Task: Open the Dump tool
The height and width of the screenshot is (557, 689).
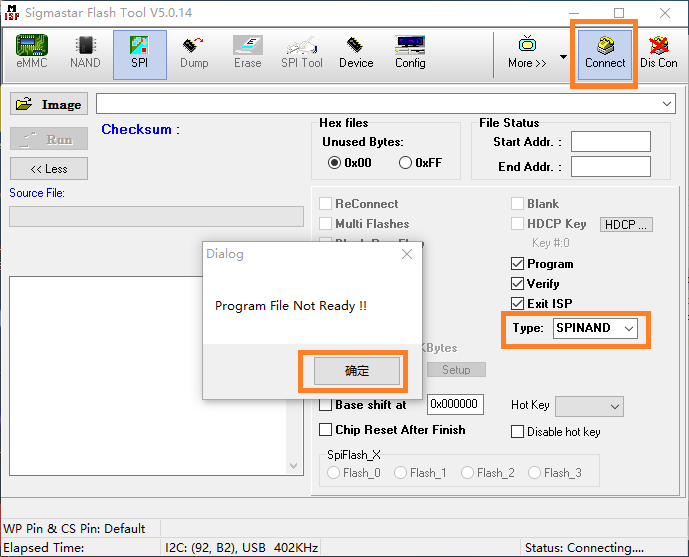Action: 194,52
